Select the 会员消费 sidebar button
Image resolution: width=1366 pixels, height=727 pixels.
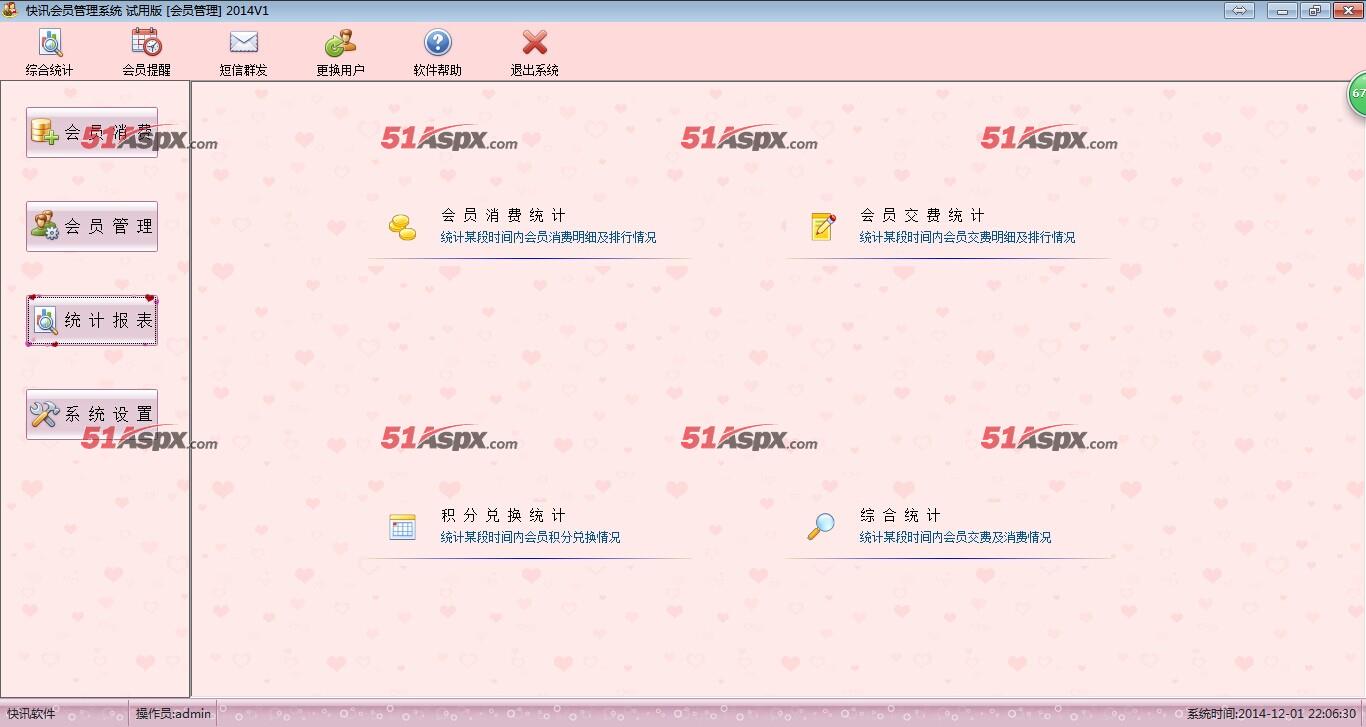pyautogui.click(x=92, y=132)
